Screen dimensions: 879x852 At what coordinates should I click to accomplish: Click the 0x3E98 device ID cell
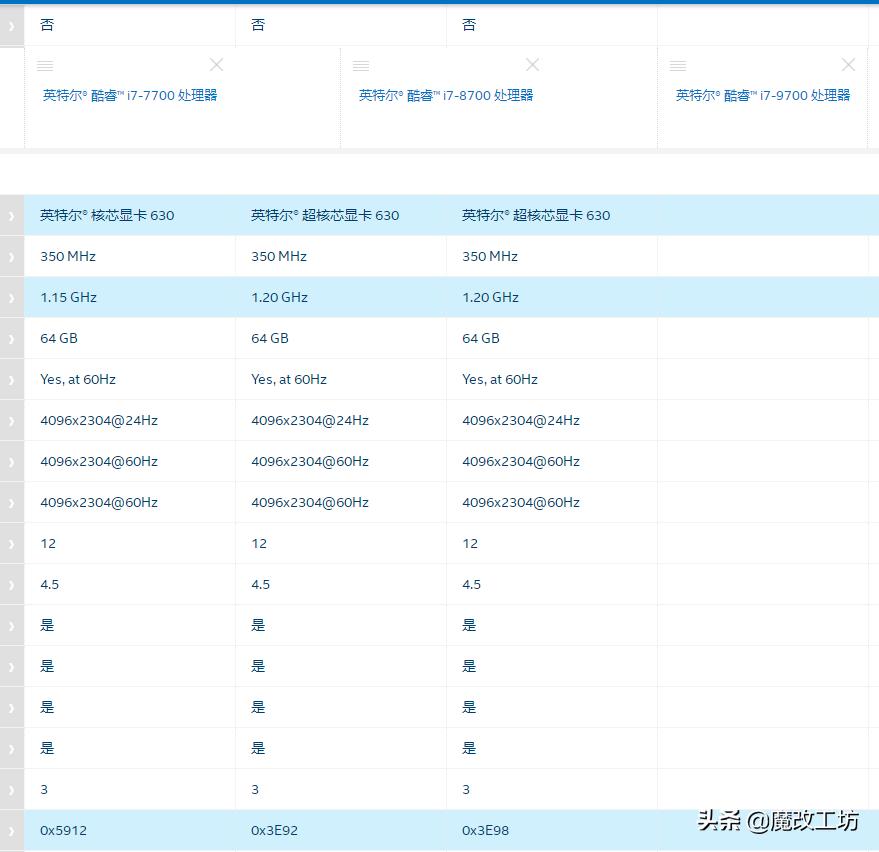pos(486,830)
